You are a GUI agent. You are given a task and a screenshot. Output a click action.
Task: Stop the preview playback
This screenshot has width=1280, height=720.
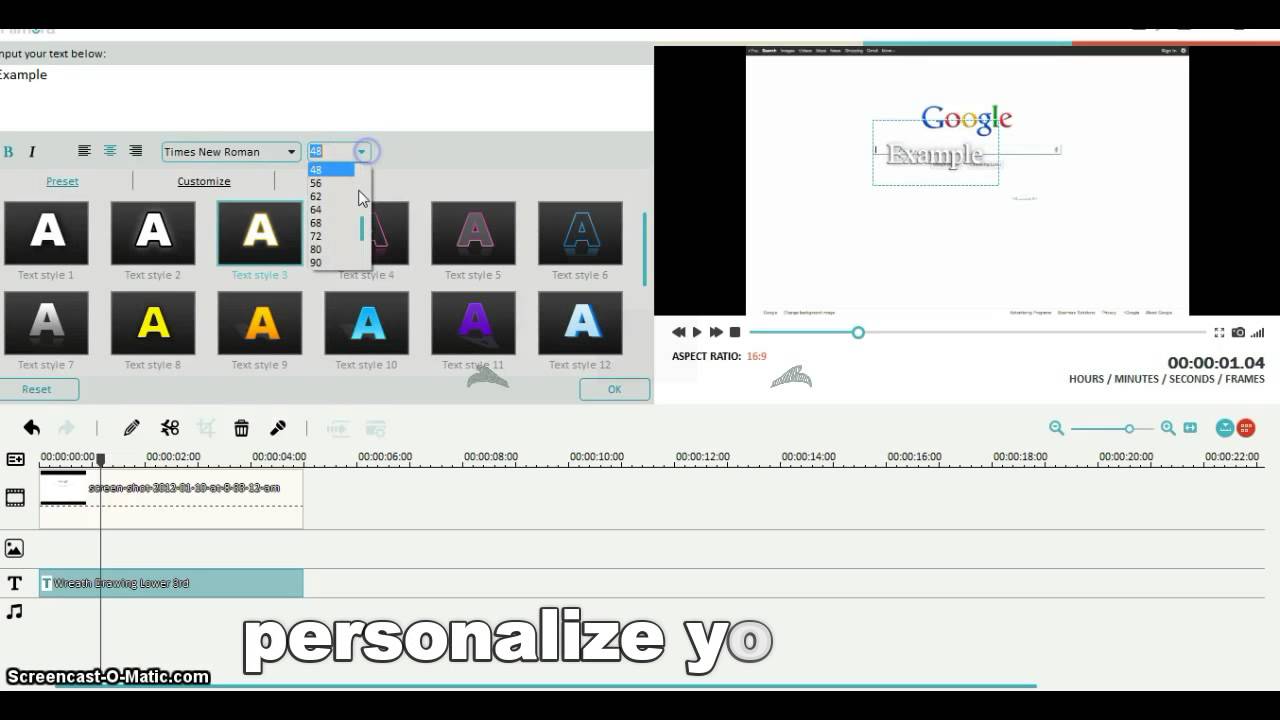point(735,332)
